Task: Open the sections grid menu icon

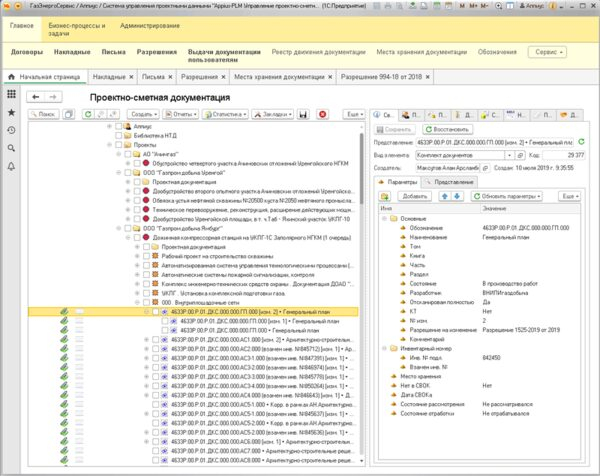Action: coord(11,94)
